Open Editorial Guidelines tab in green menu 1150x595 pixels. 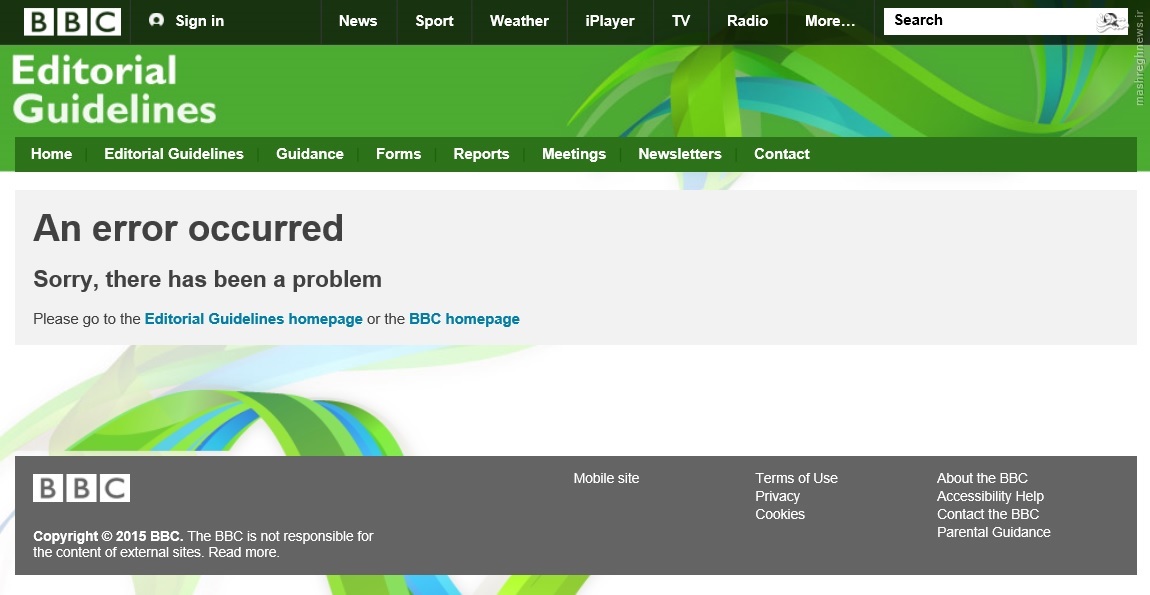click(x=174, y=154)
